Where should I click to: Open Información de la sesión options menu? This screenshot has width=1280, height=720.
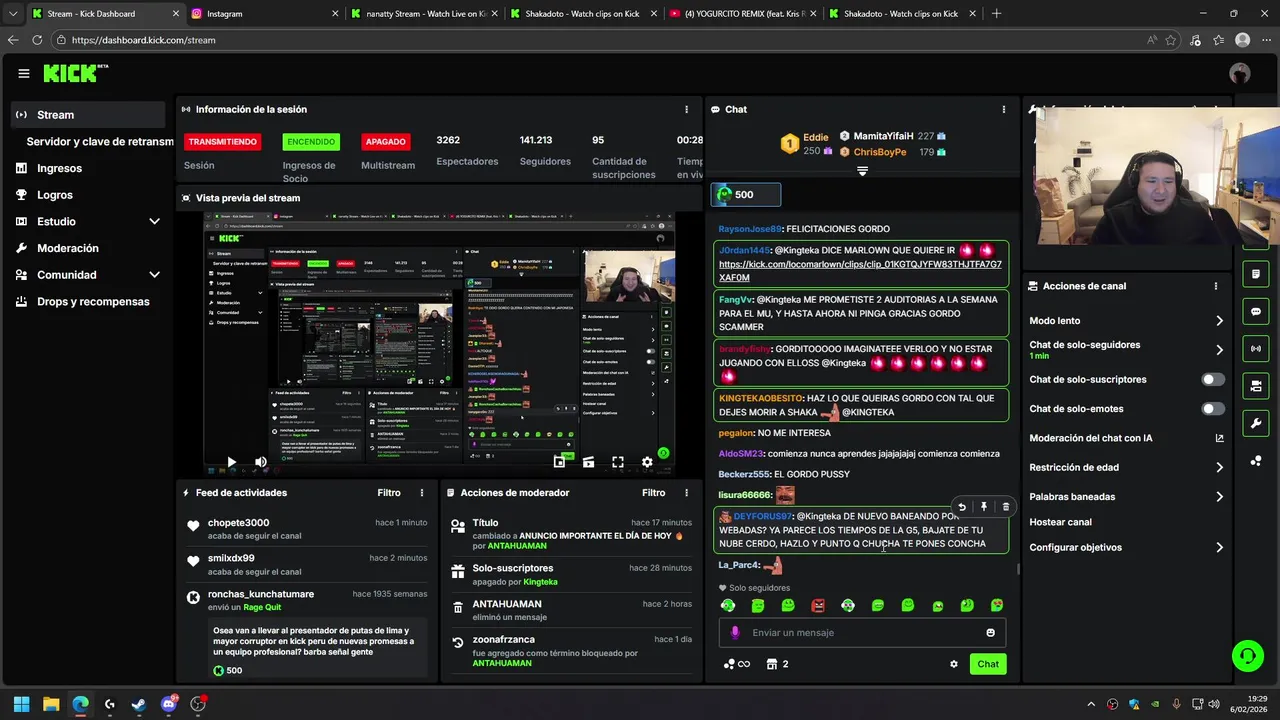tap(686, 109)
